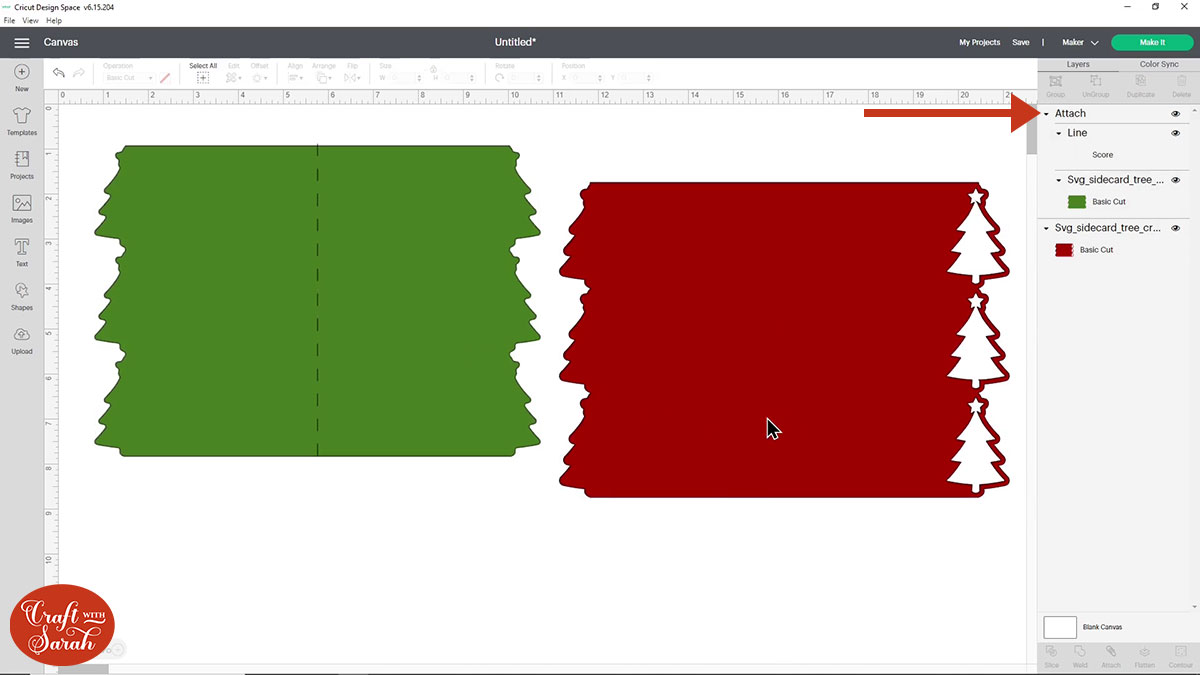Use the Weld tool

(x=1080, y=656)
